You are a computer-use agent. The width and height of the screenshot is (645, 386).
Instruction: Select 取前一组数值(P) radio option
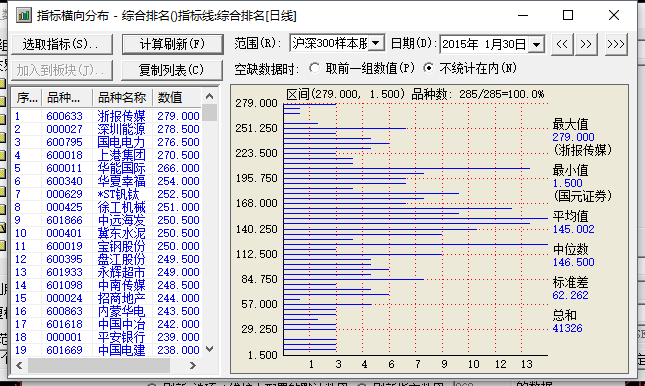tap(315, 68)
